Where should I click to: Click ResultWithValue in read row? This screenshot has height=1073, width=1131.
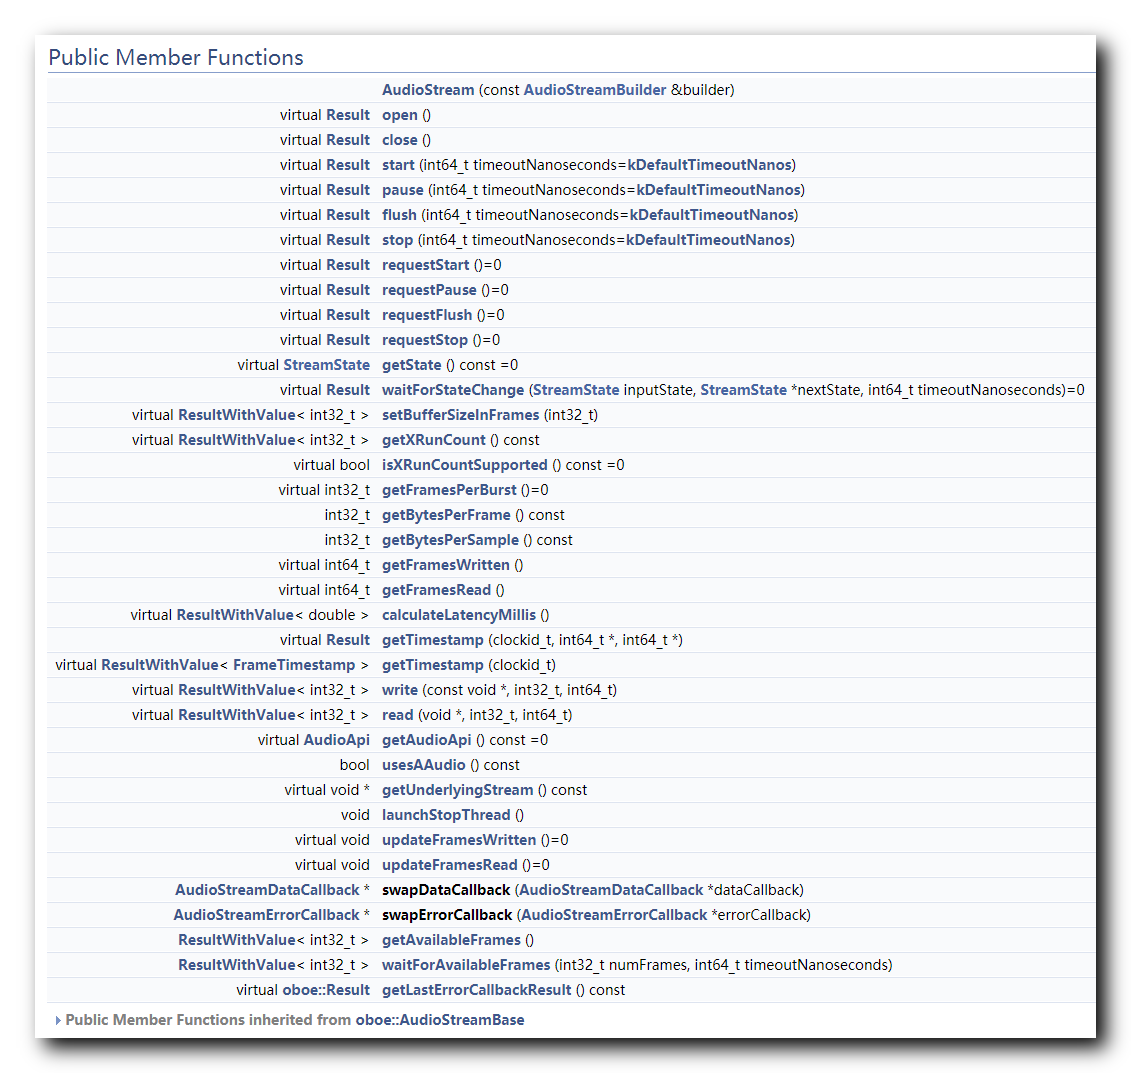click(237, 715)
